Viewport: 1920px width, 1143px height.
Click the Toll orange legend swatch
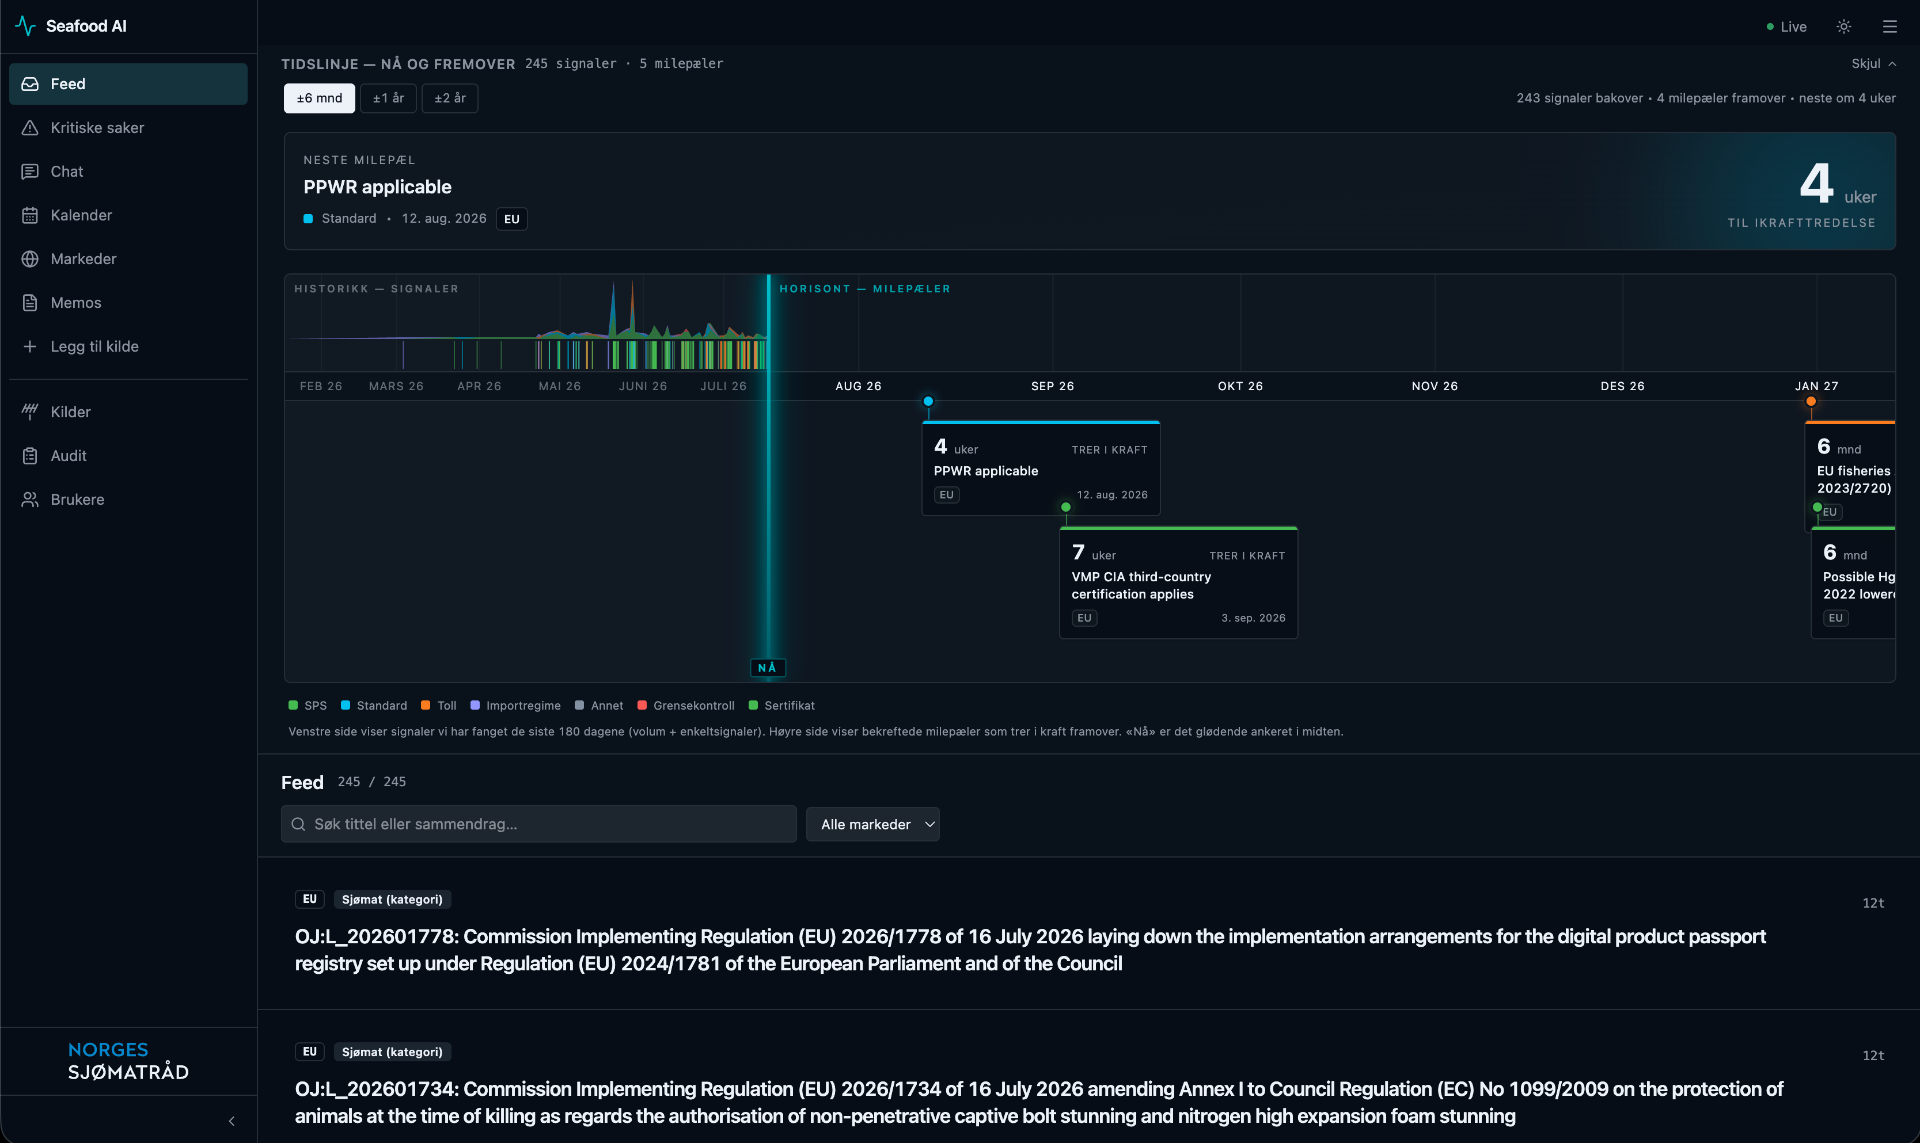[x=426, y=706]
